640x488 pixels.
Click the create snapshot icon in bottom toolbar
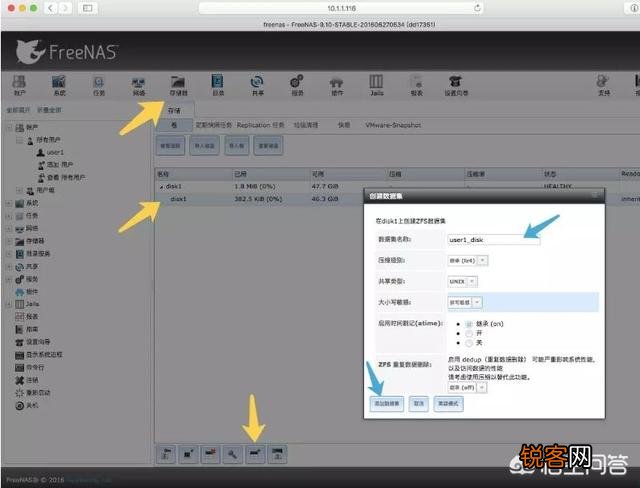(188, 454)
